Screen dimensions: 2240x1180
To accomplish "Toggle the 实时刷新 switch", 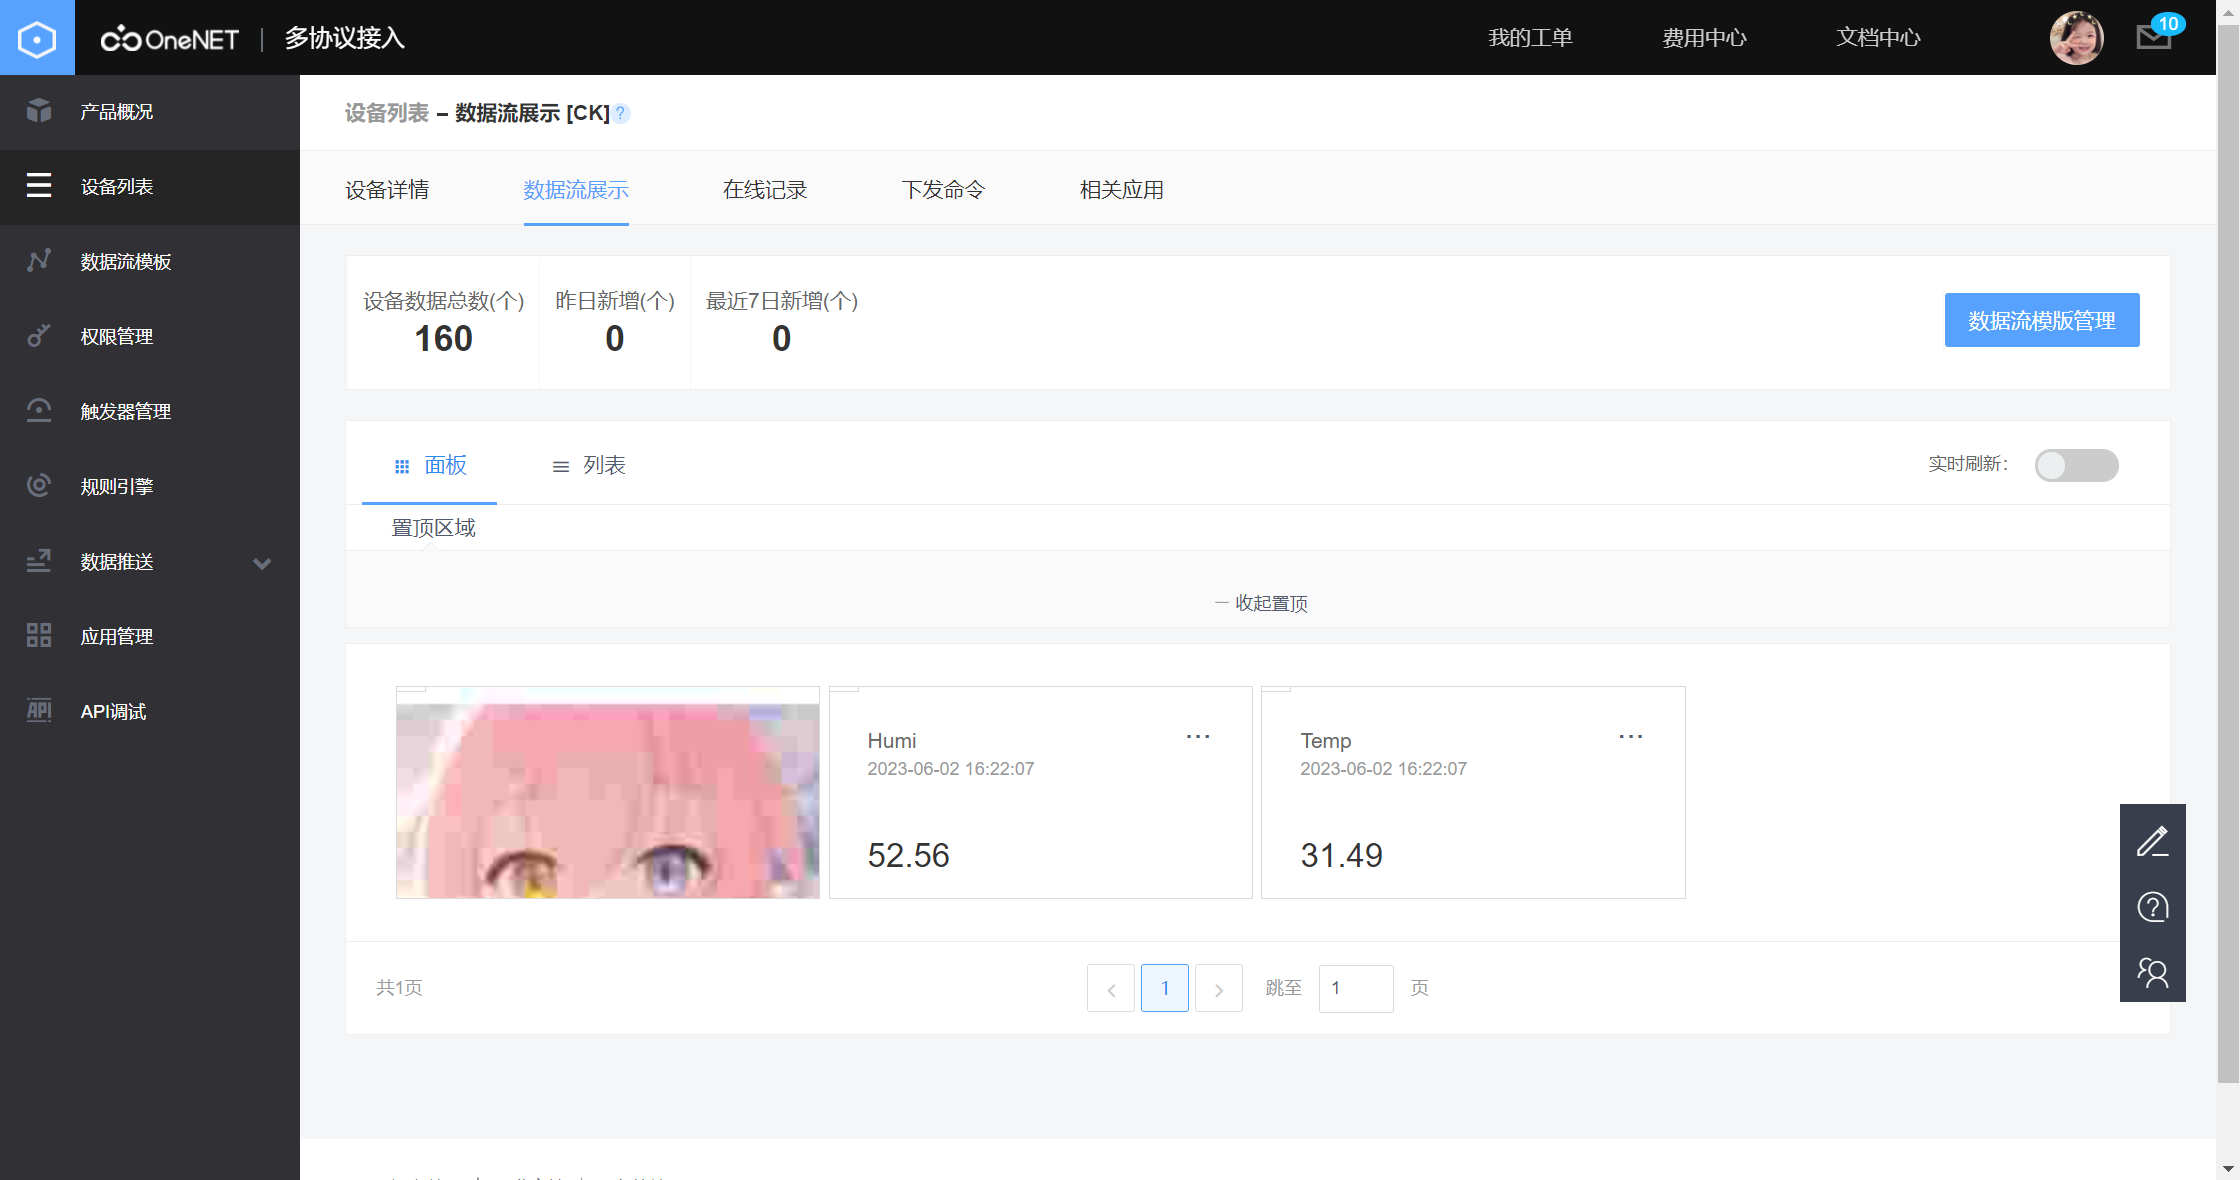I will pos(2076,465).
